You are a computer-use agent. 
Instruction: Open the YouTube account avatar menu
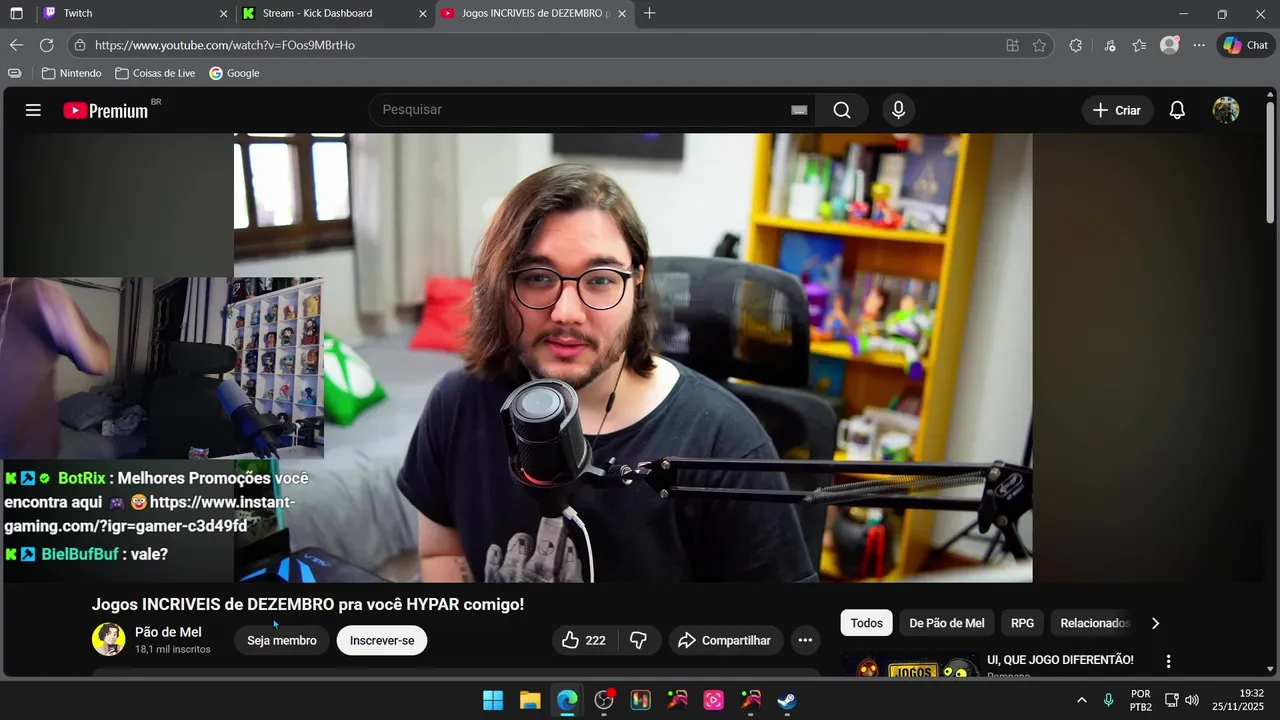pos(1226,110)
